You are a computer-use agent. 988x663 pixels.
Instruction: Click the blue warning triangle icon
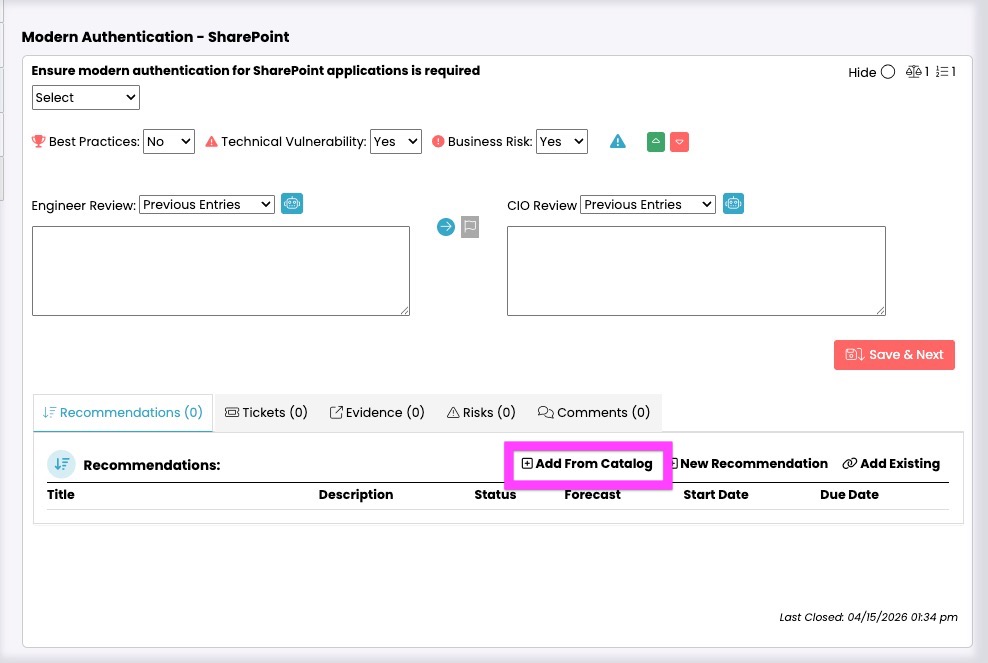[618, 142]
